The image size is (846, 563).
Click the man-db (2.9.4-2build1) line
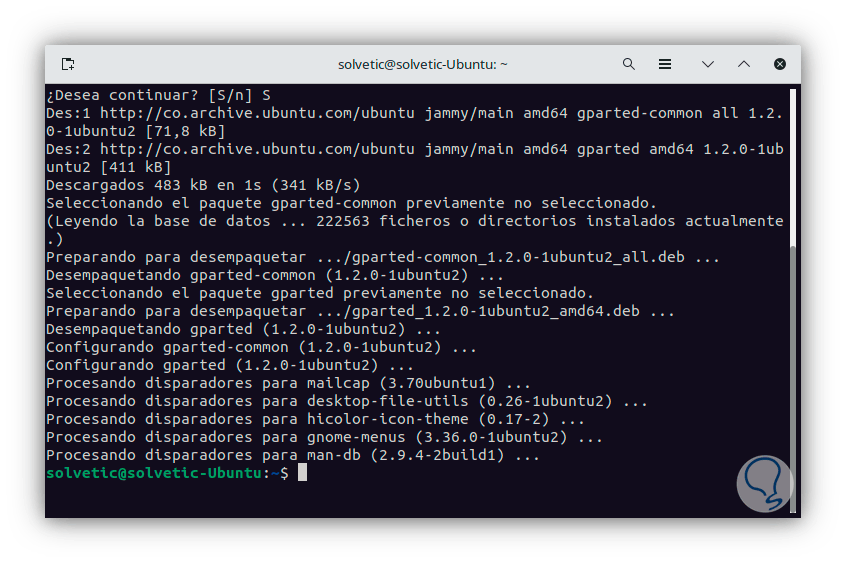click(292, 455)
